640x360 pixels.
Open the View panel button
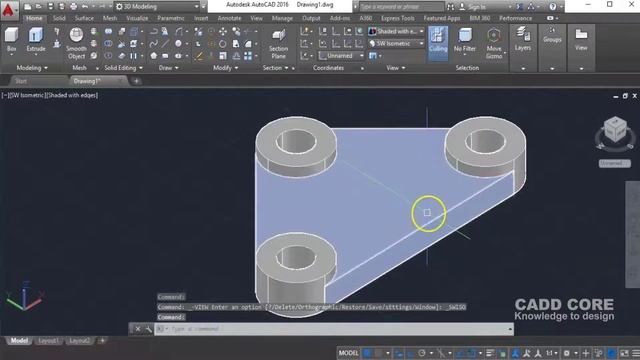tap(581, 39)
